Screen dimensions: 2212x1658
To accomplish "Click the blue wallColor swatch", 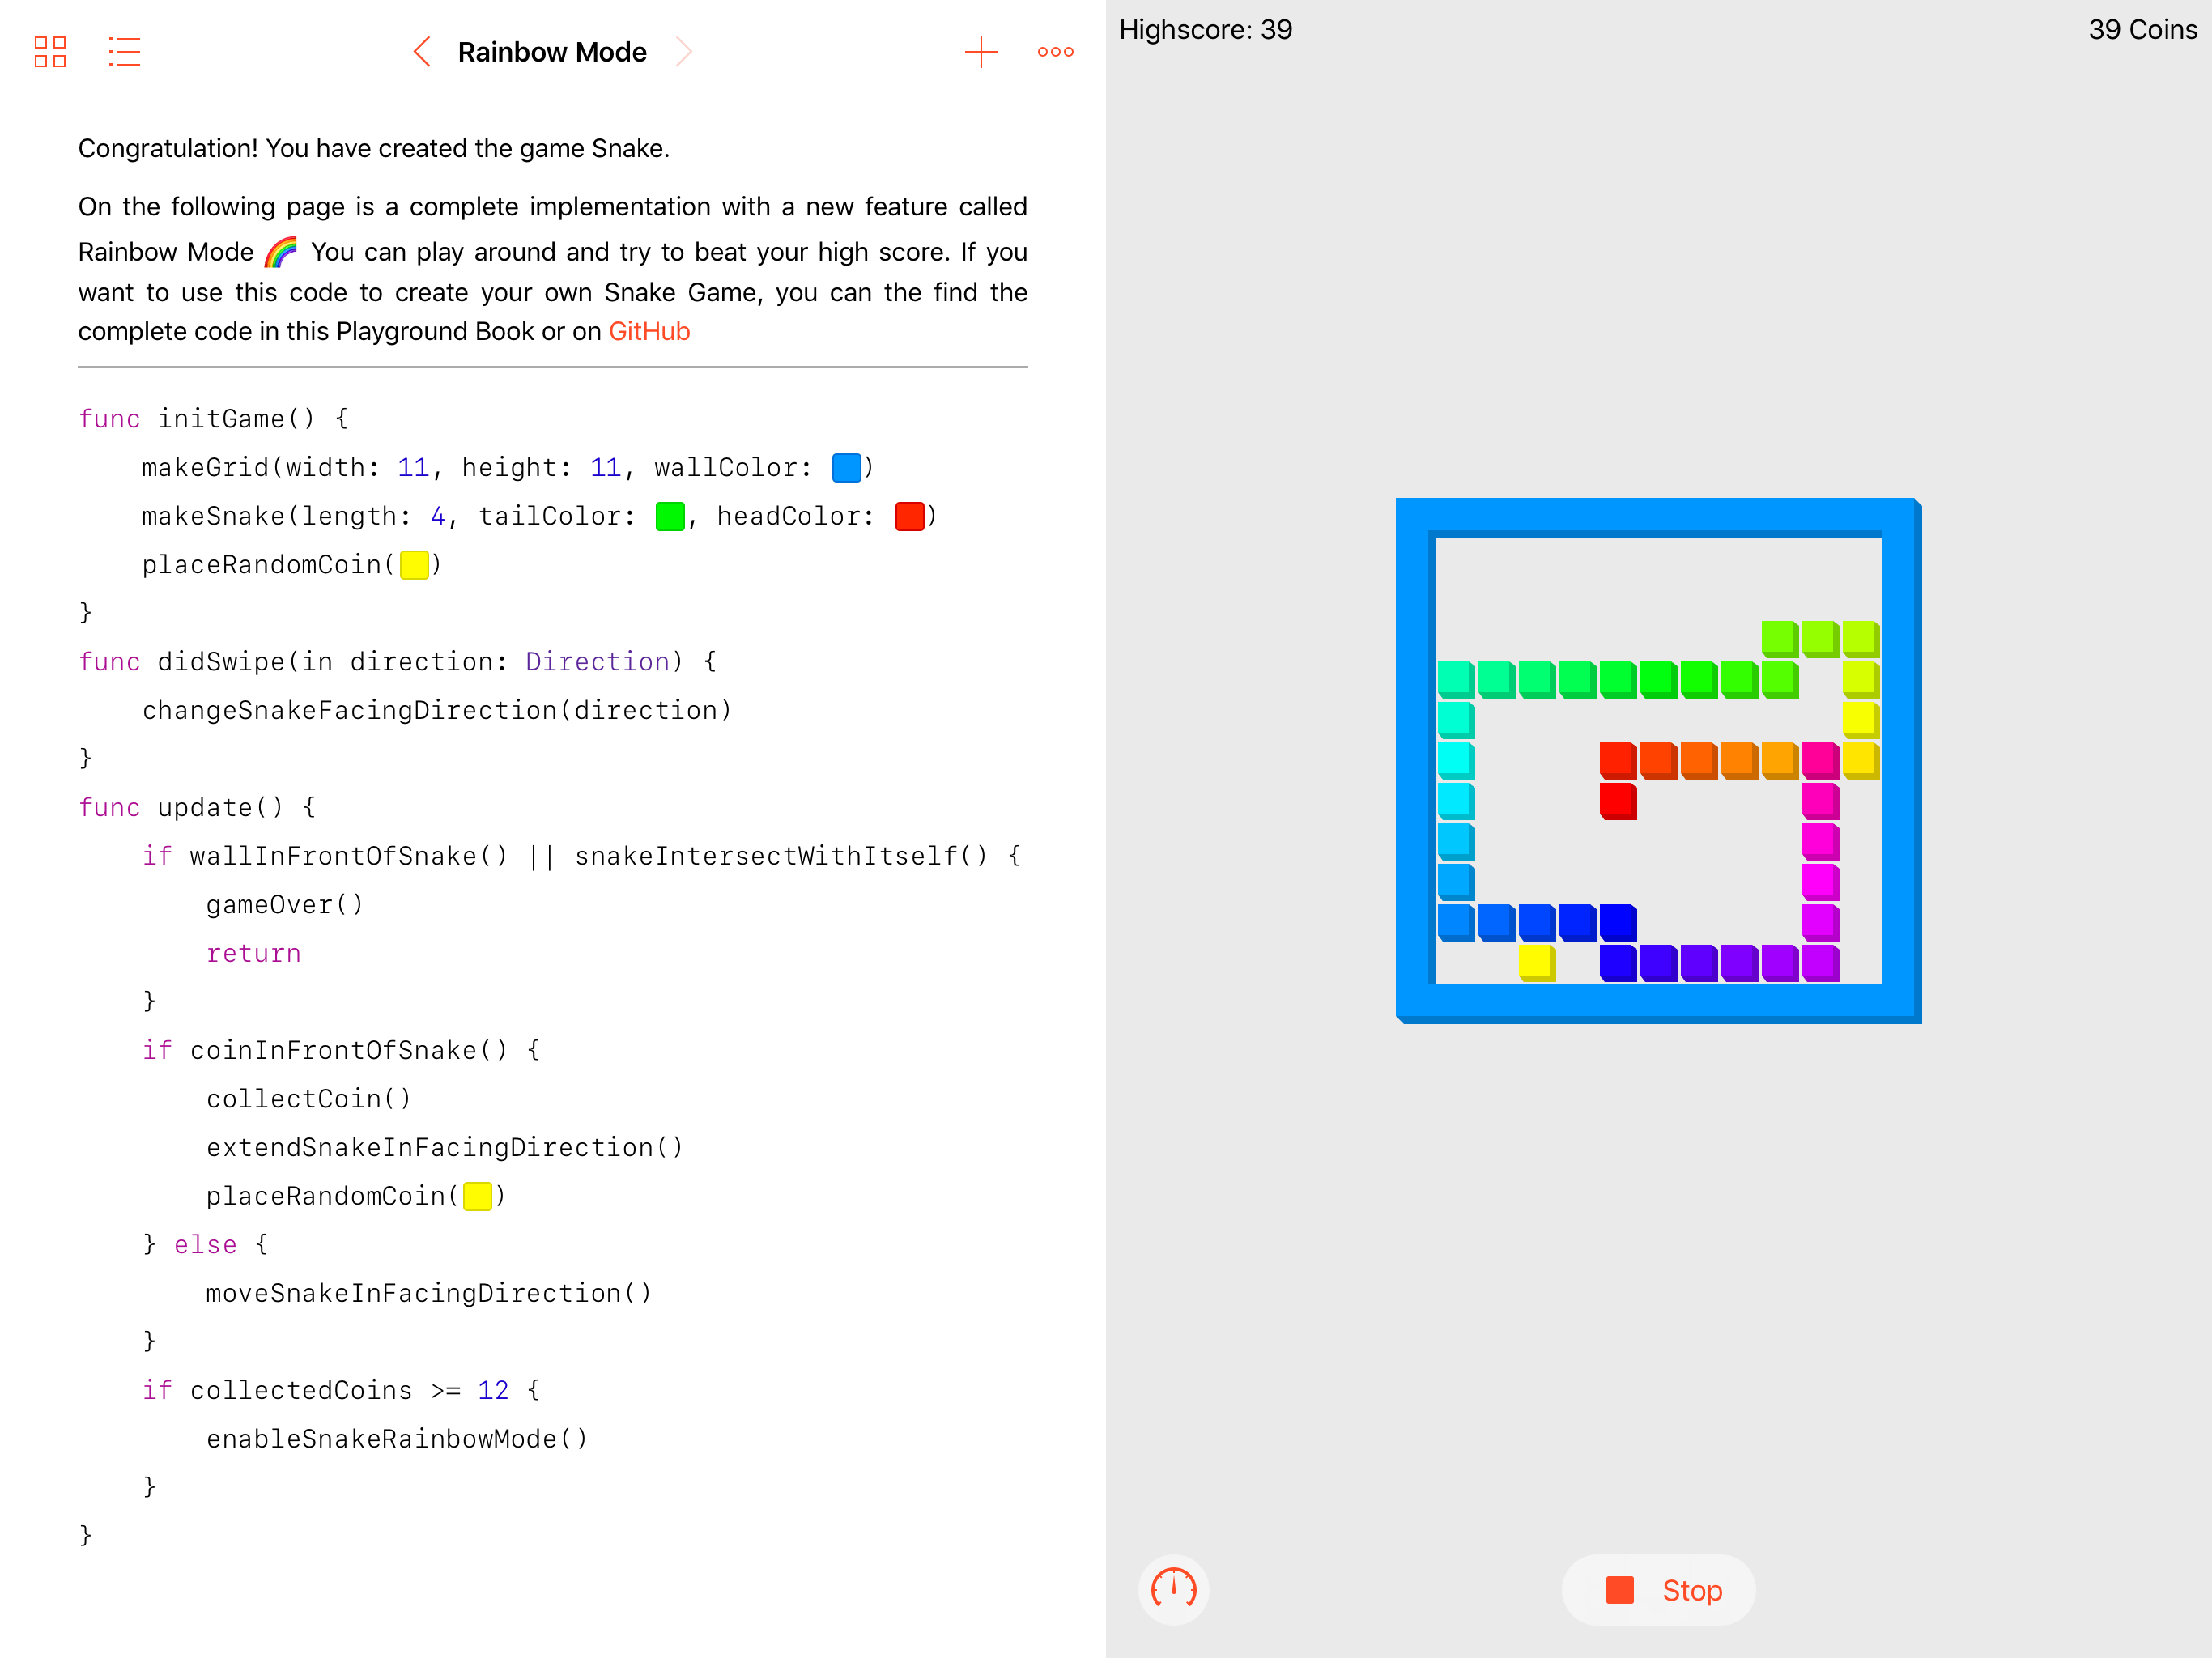I will [846, 467].
